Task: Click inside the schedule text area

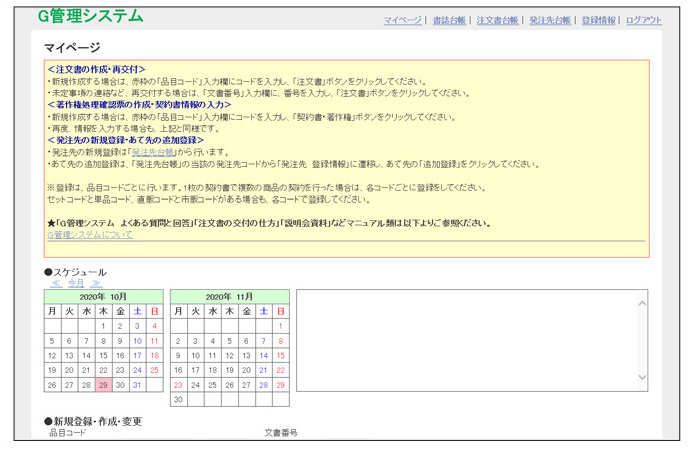Action: pos(465,340)
